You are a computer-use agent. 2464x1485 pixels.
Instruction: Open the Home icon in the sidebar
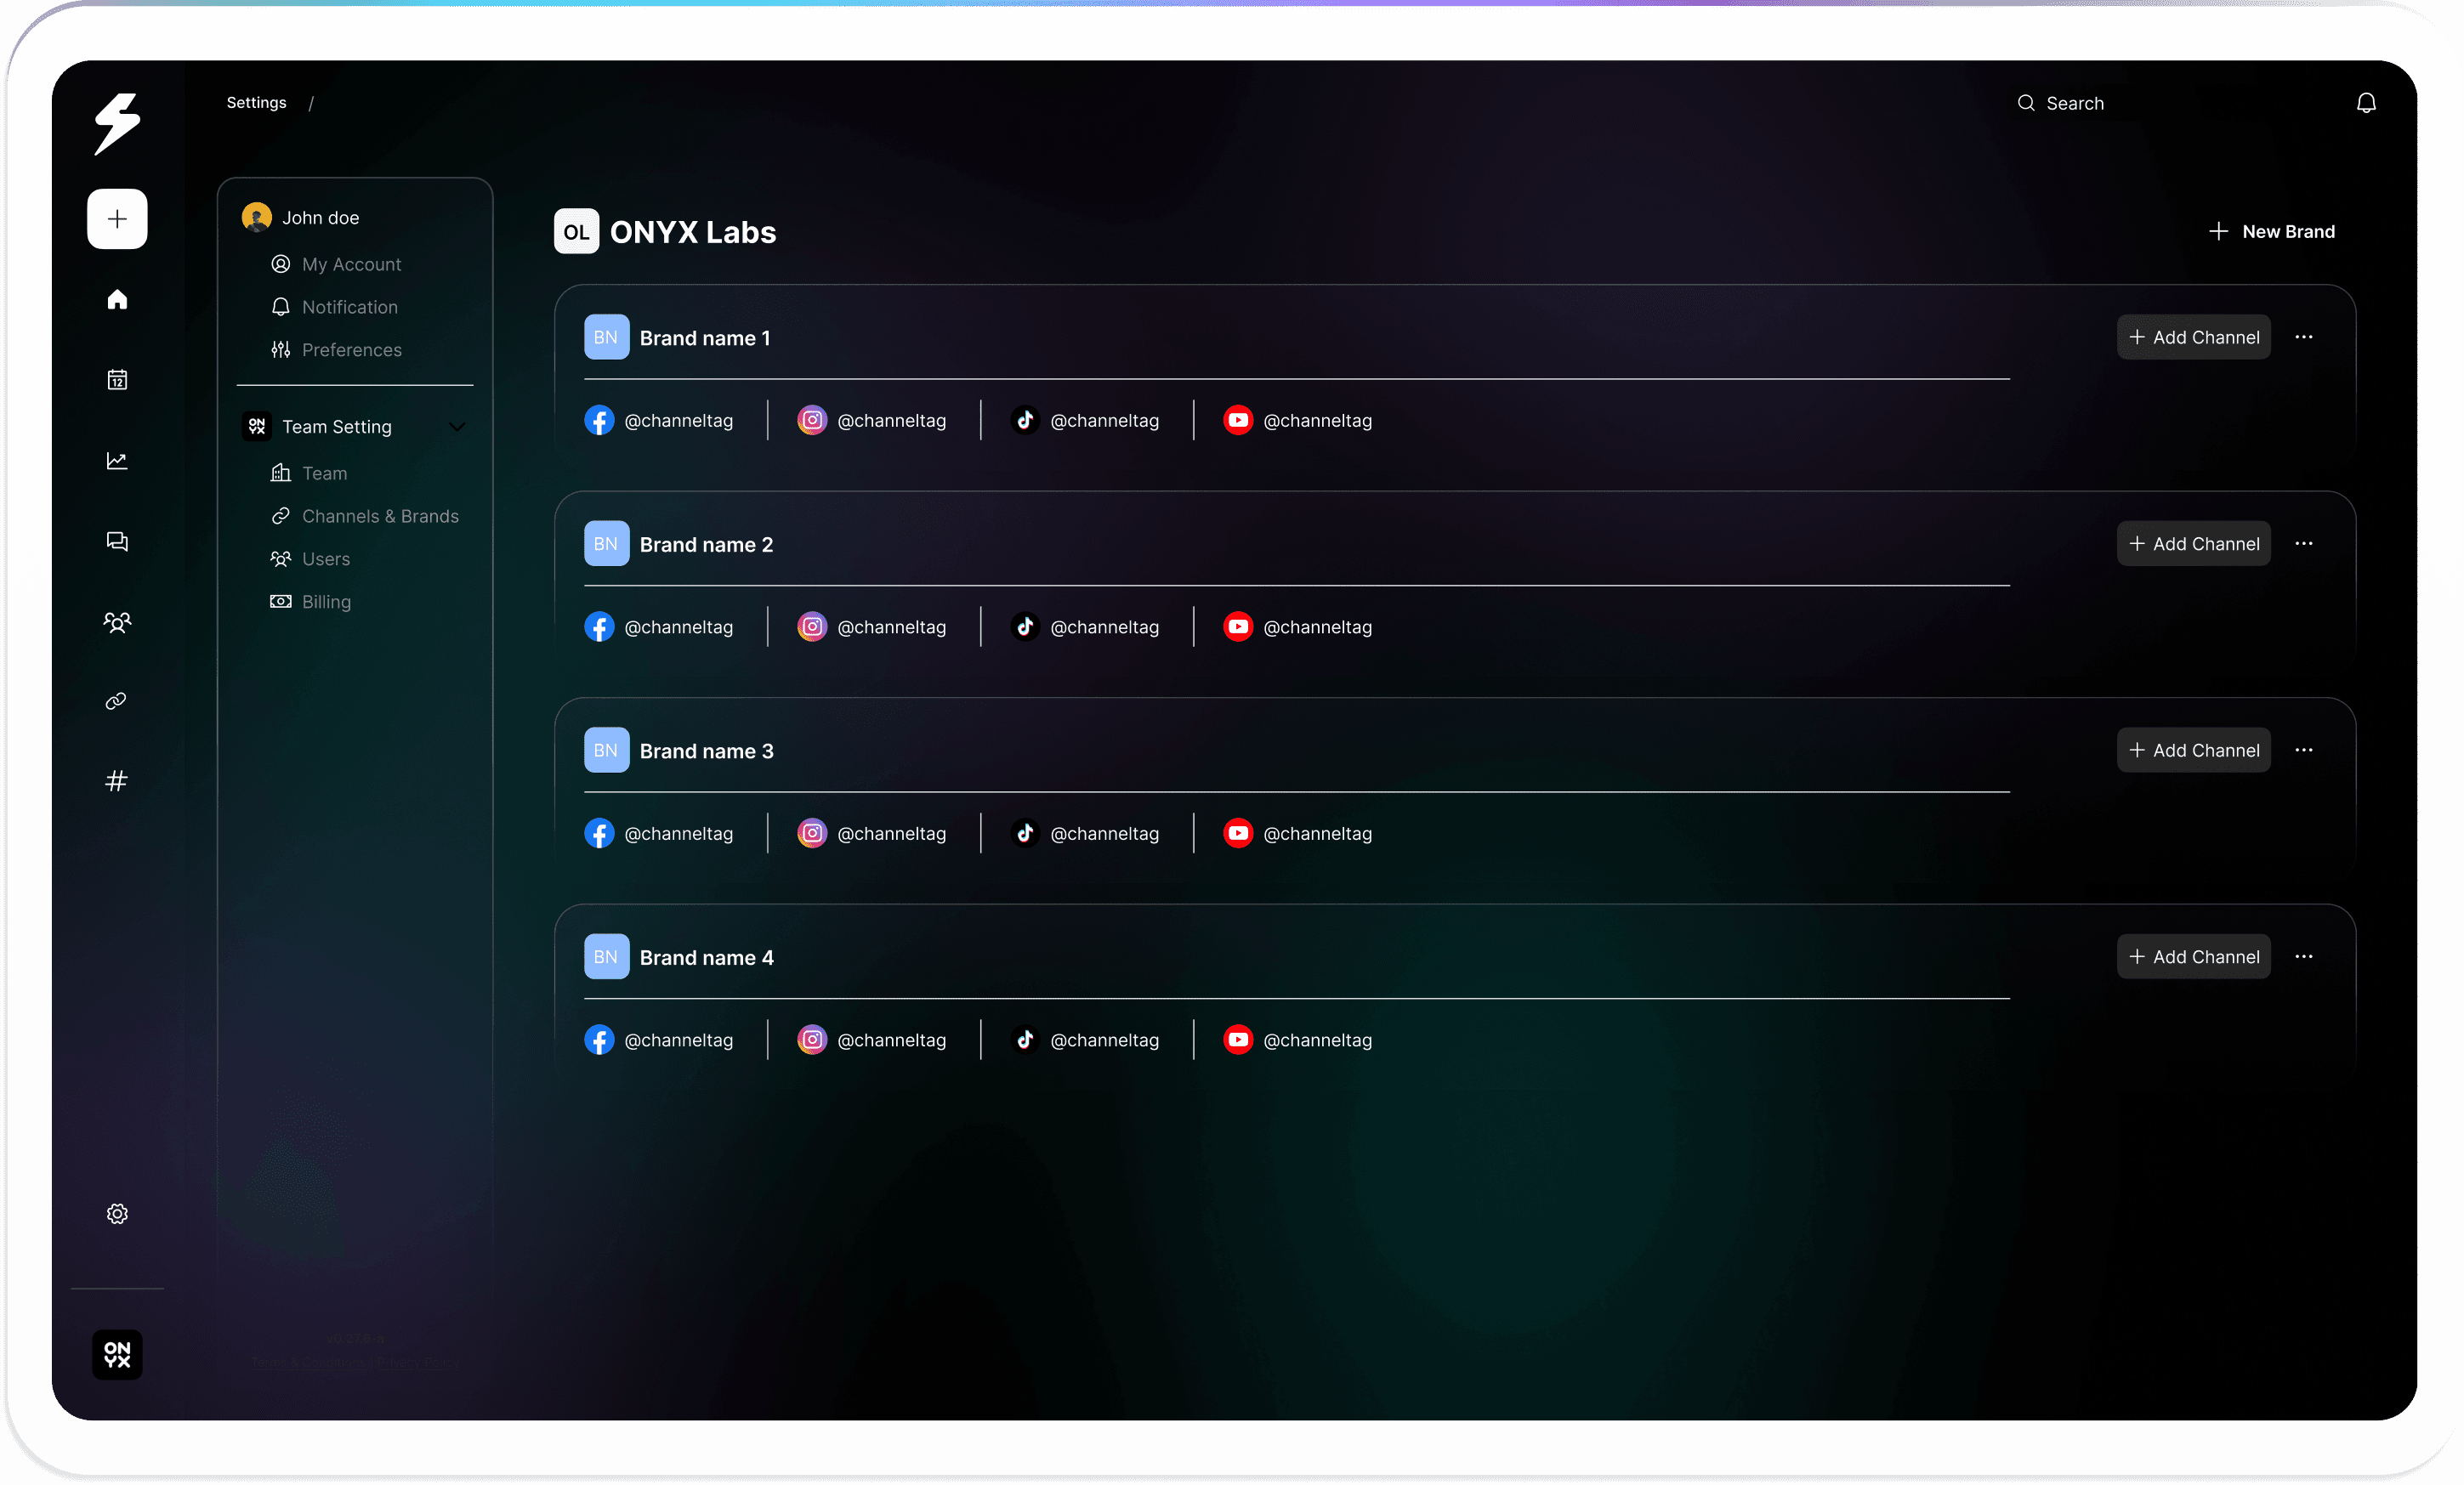(117, 299)
